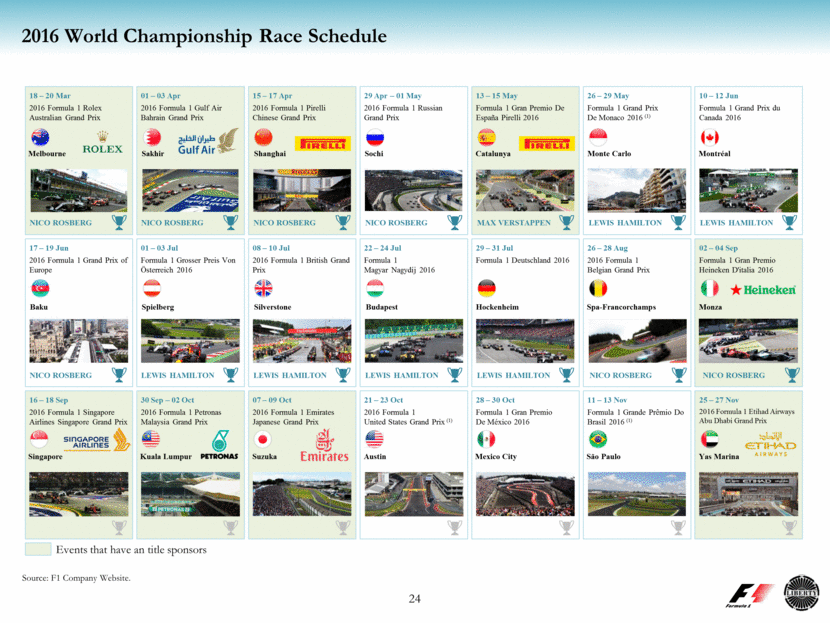Click the Petronas logo for Kuala Lumpur
Image resolution: width=830 pixels, height=623 pixels.
[219, 445]
